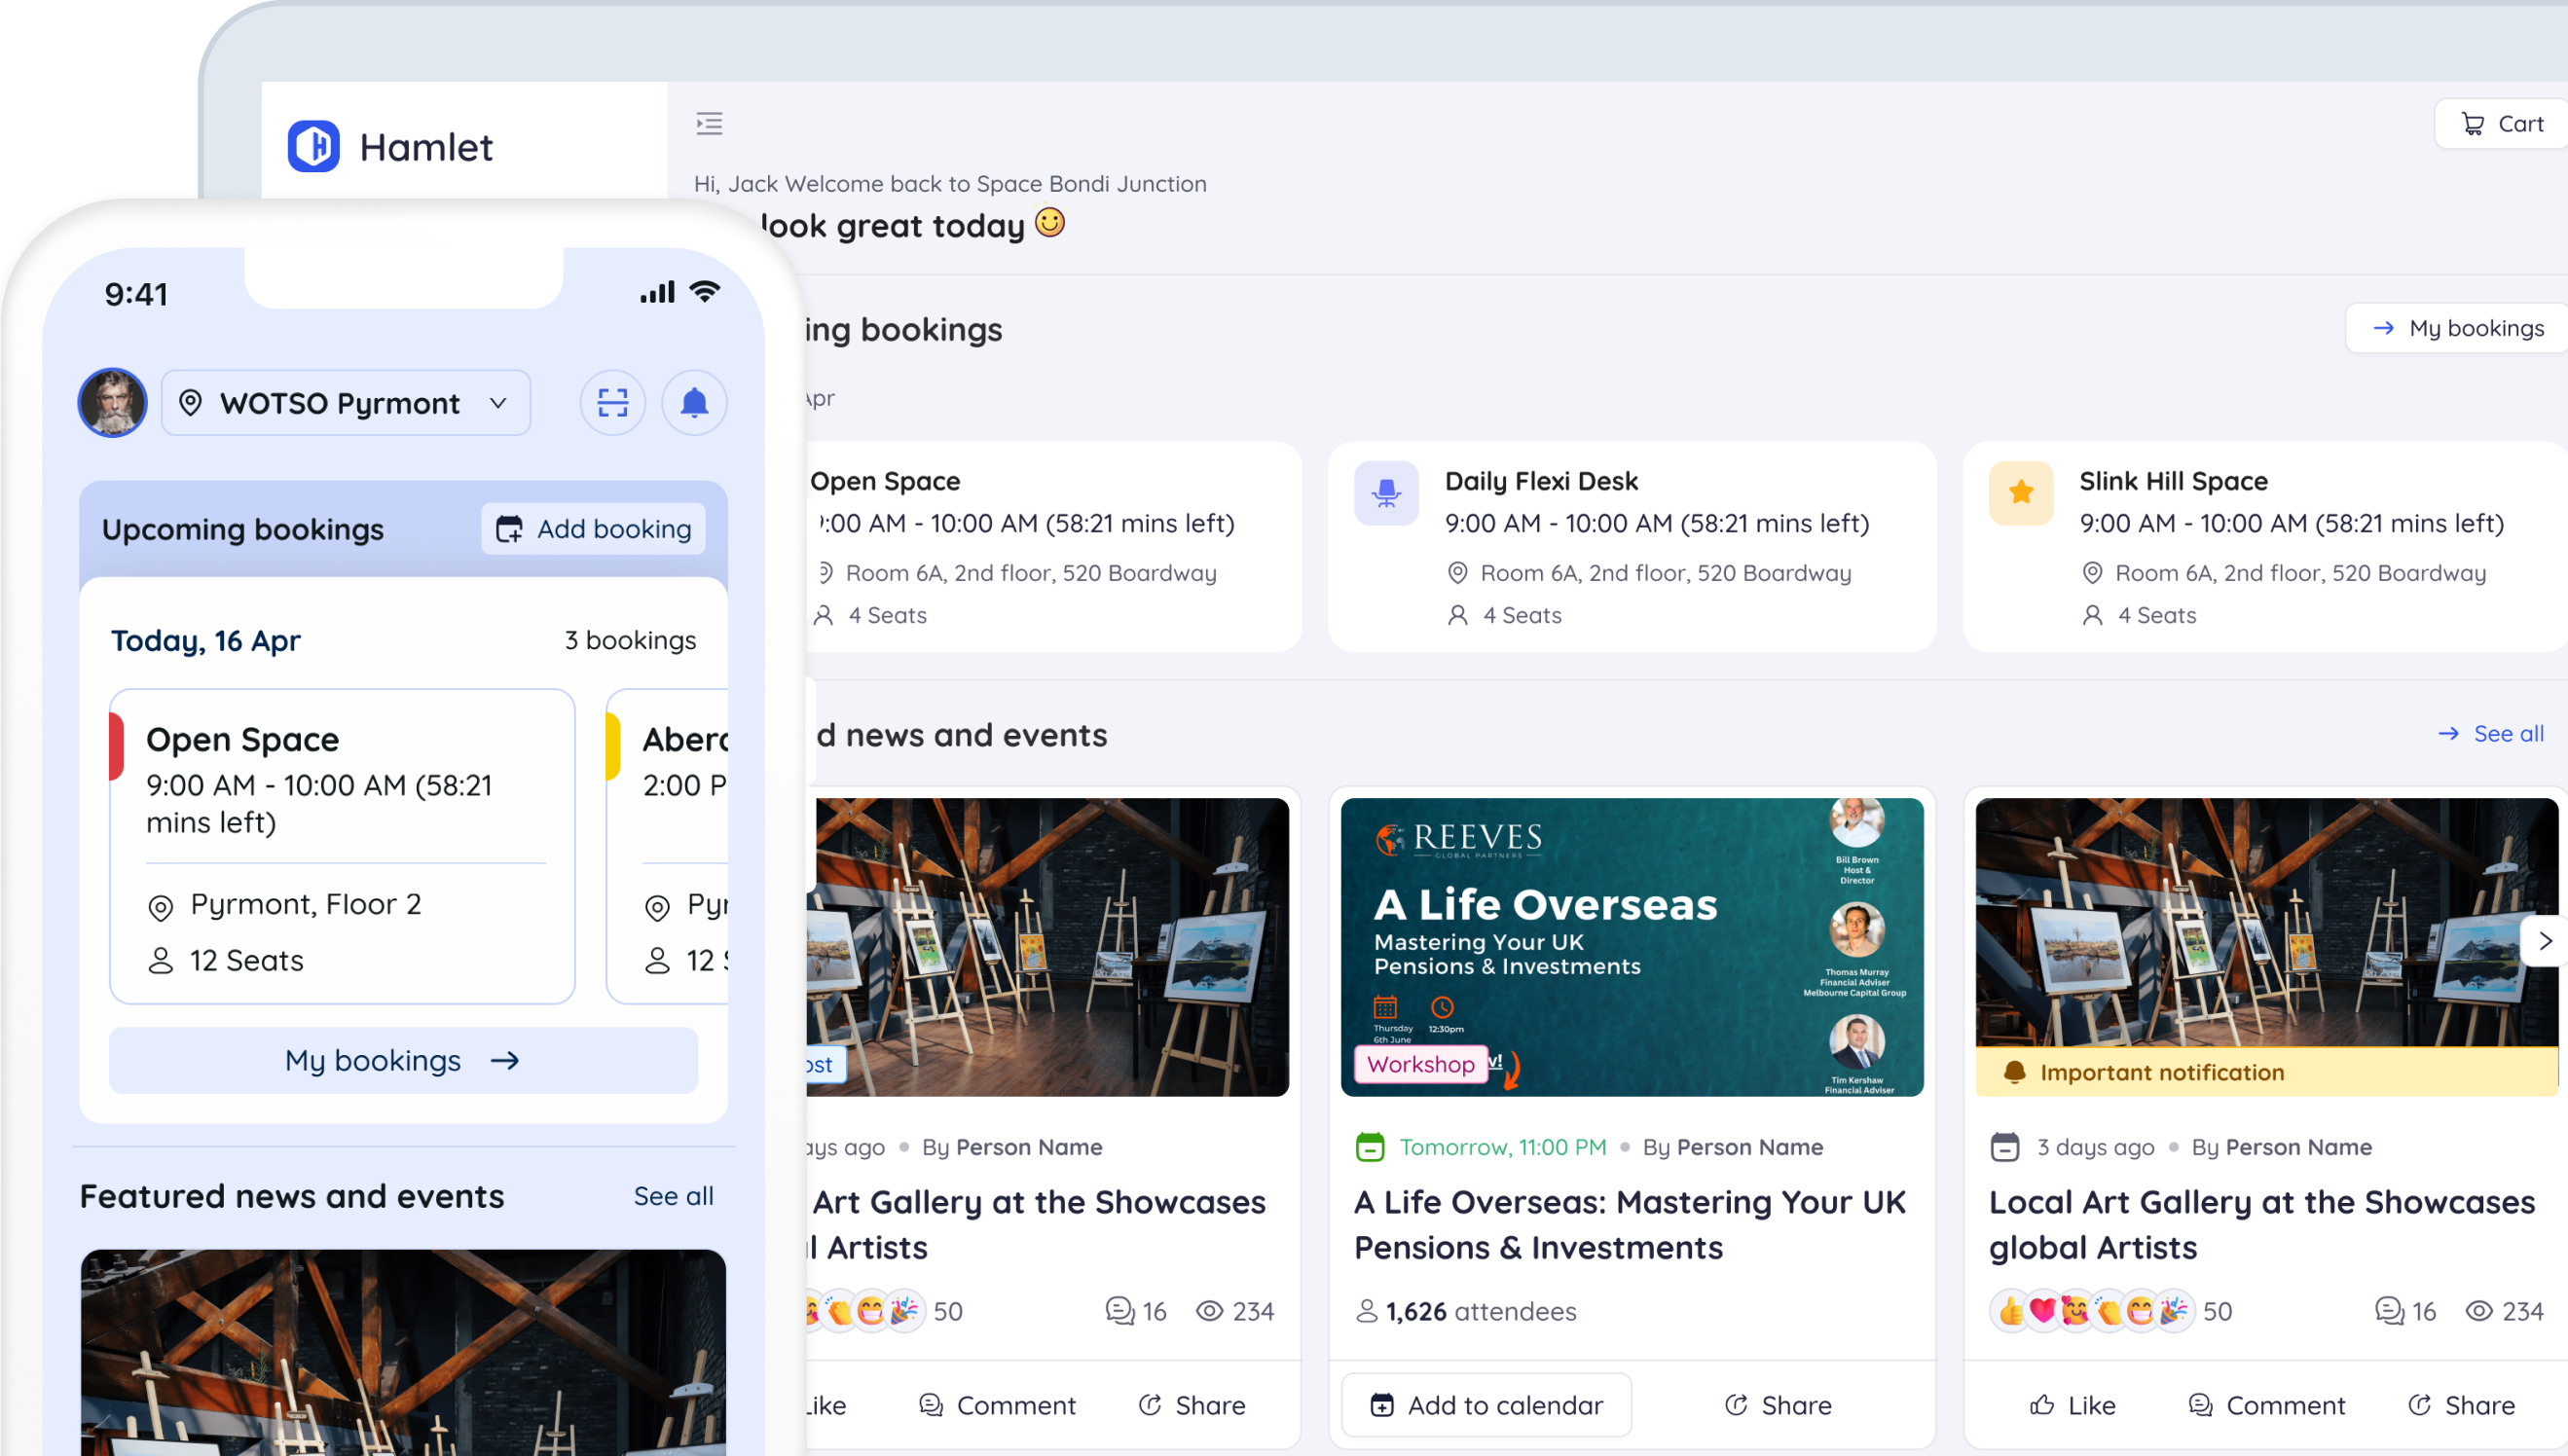
Task: Click calendar icon beside 3 days ago
Action: 2005,1147
